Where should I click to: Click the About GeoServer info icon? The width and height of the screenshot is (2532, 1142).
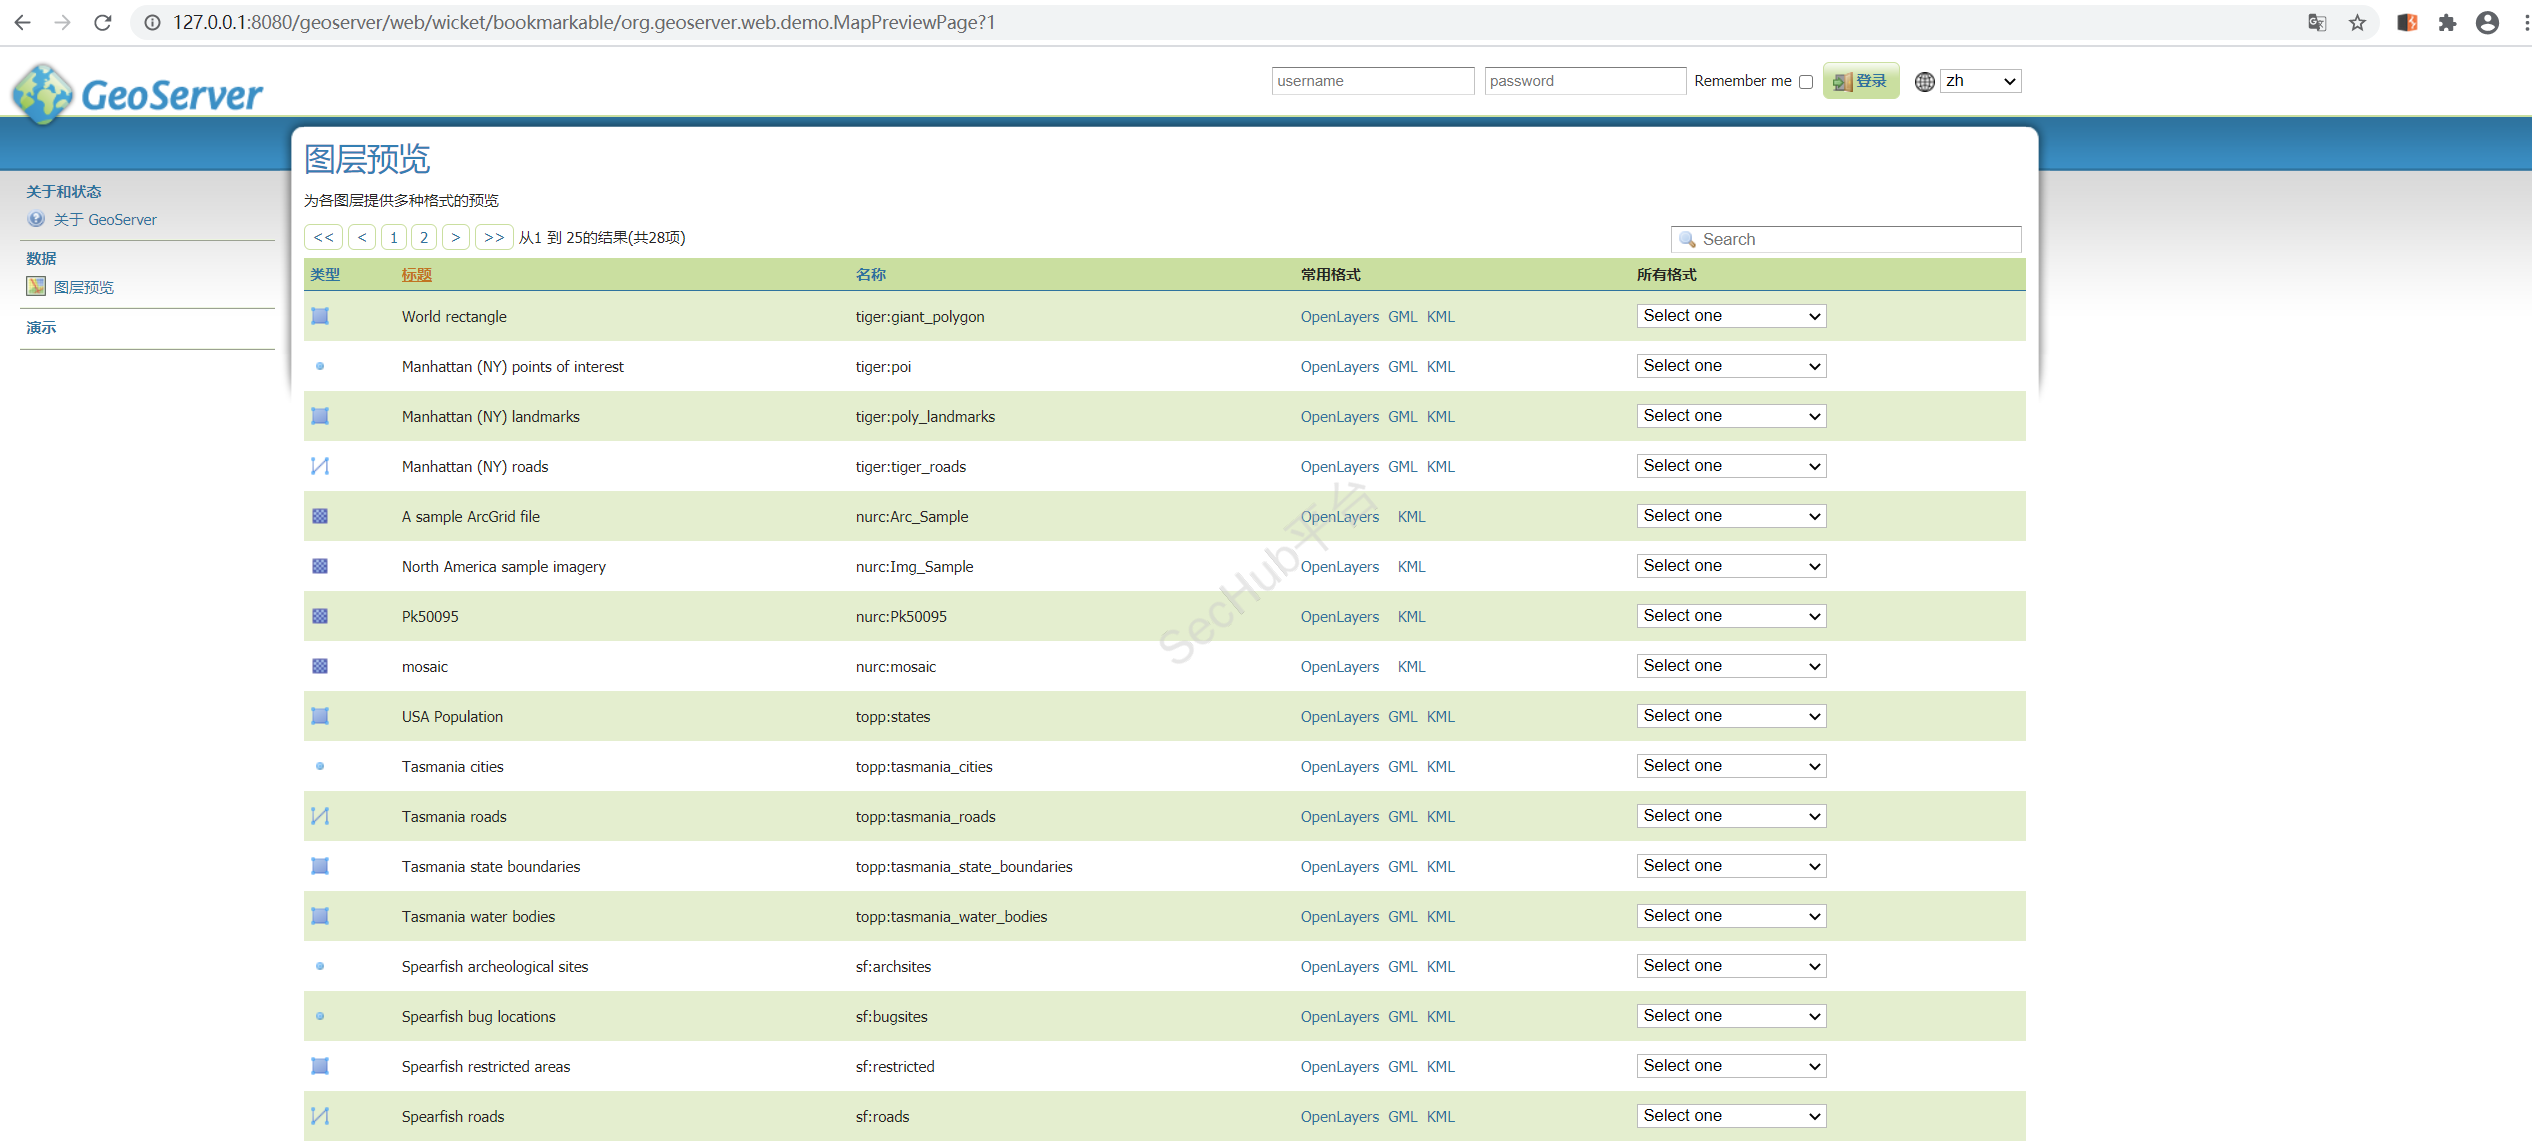pos(36,219)
